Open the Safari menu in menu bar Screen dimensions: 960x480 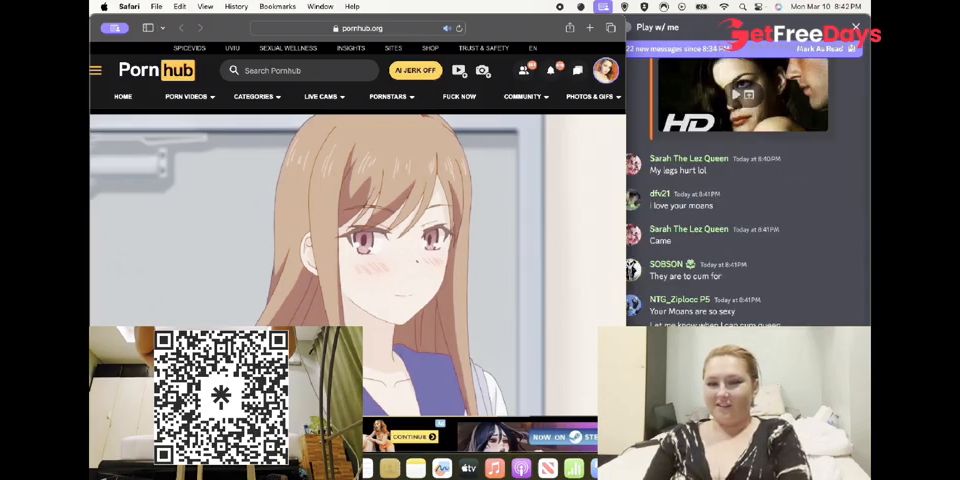pos(129,7)
